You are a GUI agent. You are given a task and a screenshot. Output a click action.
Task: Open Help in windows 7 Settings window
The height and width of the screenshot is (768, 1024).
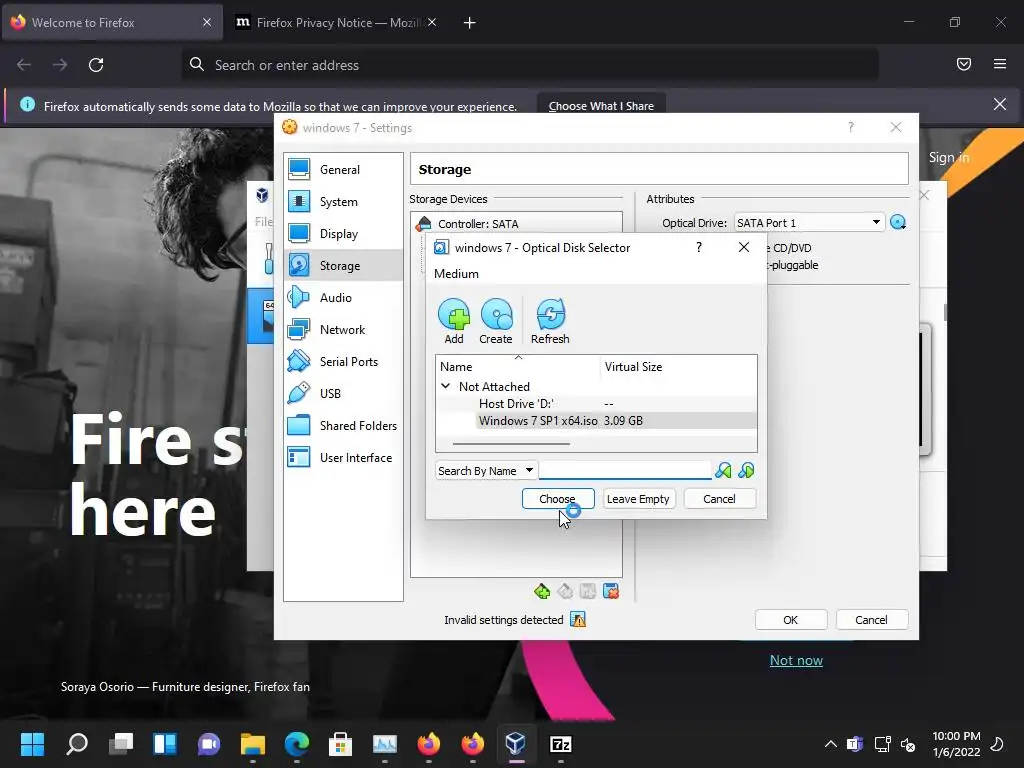(850, 127)
